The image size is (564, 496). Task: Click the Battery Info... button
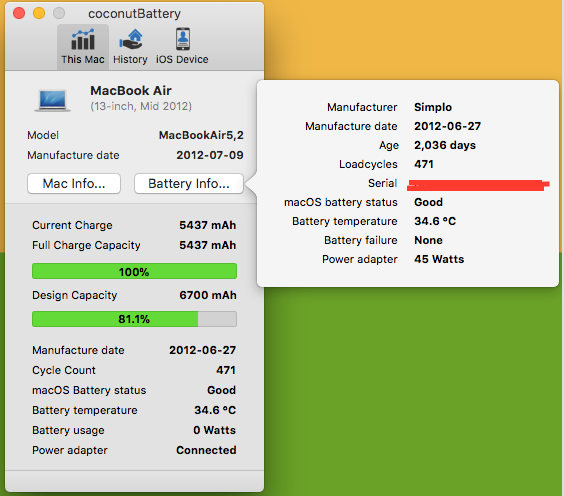(189, 183)
